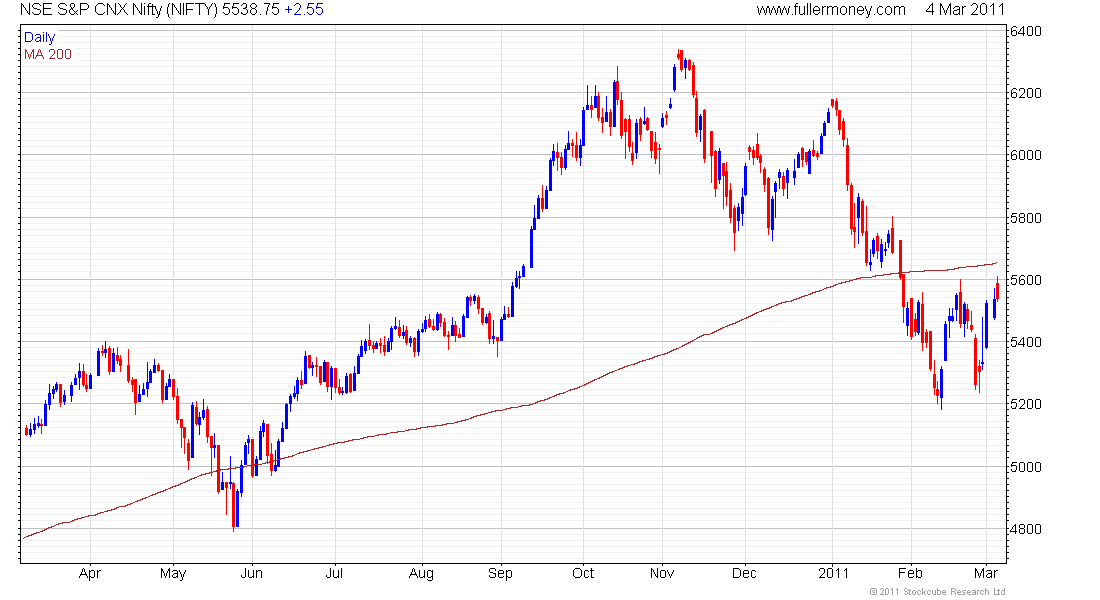Click the 'Dec' month label on the time axis
Screen dimensions: 1100x600
(744, 574)
